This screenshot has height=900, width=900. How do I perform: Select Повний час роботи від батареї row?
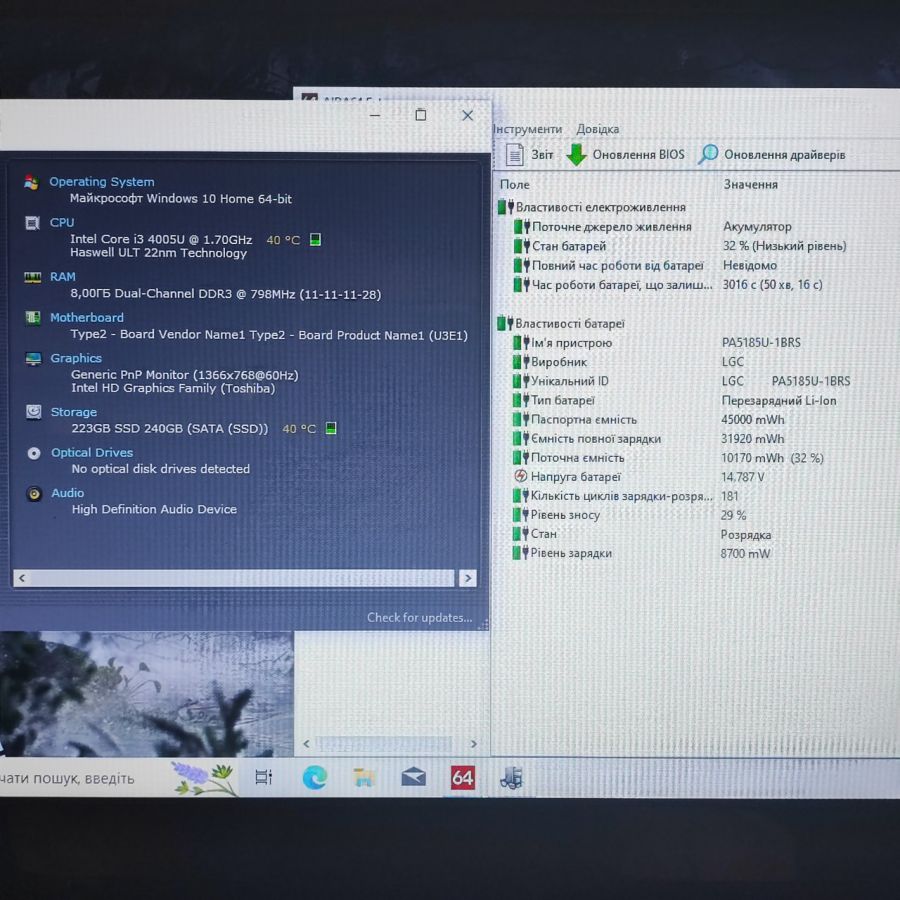pyautogui.click(x=645, y=266)
